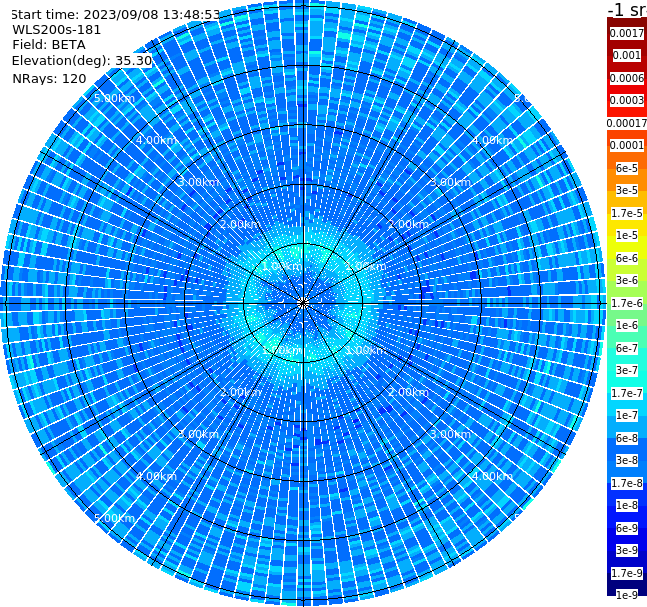This screenshot has width=647, height=607.
Task: Select the 3e-7 colorbar value
Action: coord(627,370)
